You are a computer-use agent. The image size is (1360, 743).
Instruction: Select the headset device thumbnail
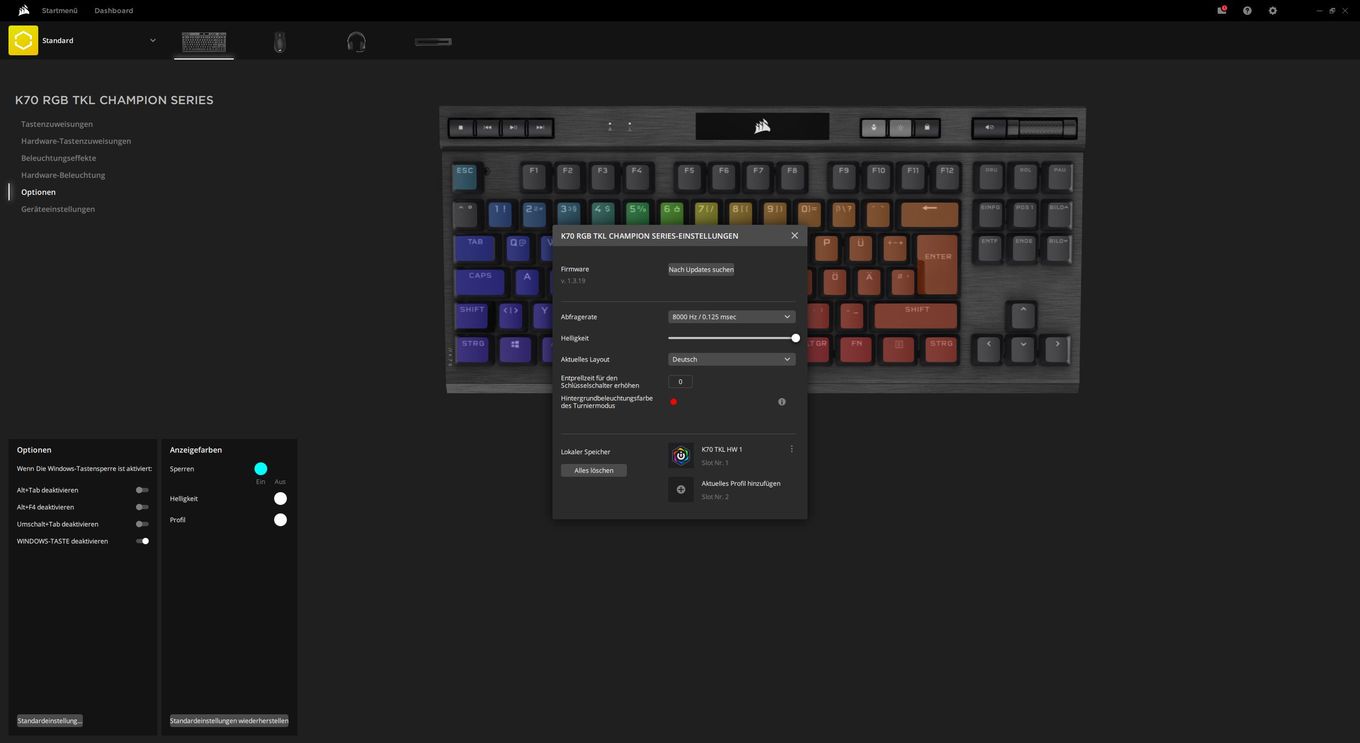click(356, 42)
